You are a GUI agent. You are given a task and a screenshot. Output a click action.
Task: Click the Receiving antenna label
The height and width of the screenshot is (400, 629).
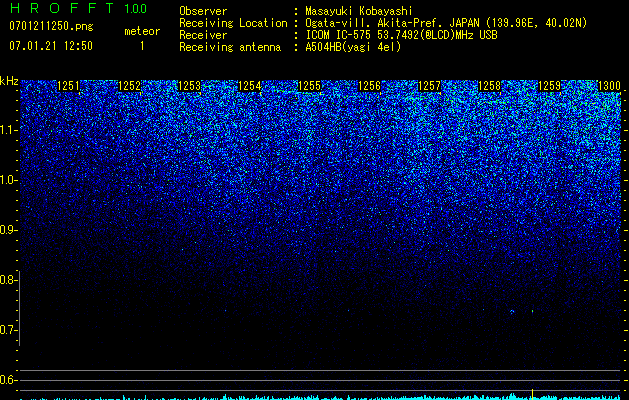[230, 47]
